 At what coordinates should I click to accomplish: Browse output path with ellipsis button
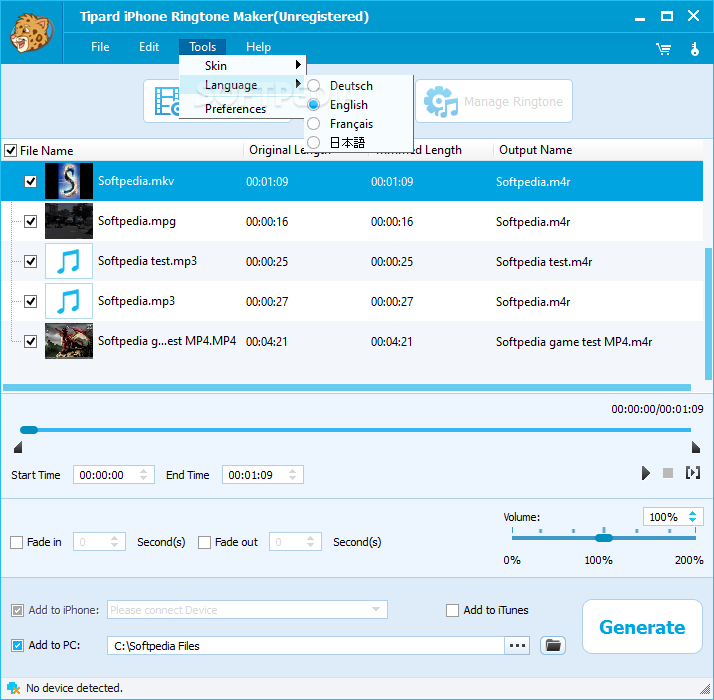(517, 645)
